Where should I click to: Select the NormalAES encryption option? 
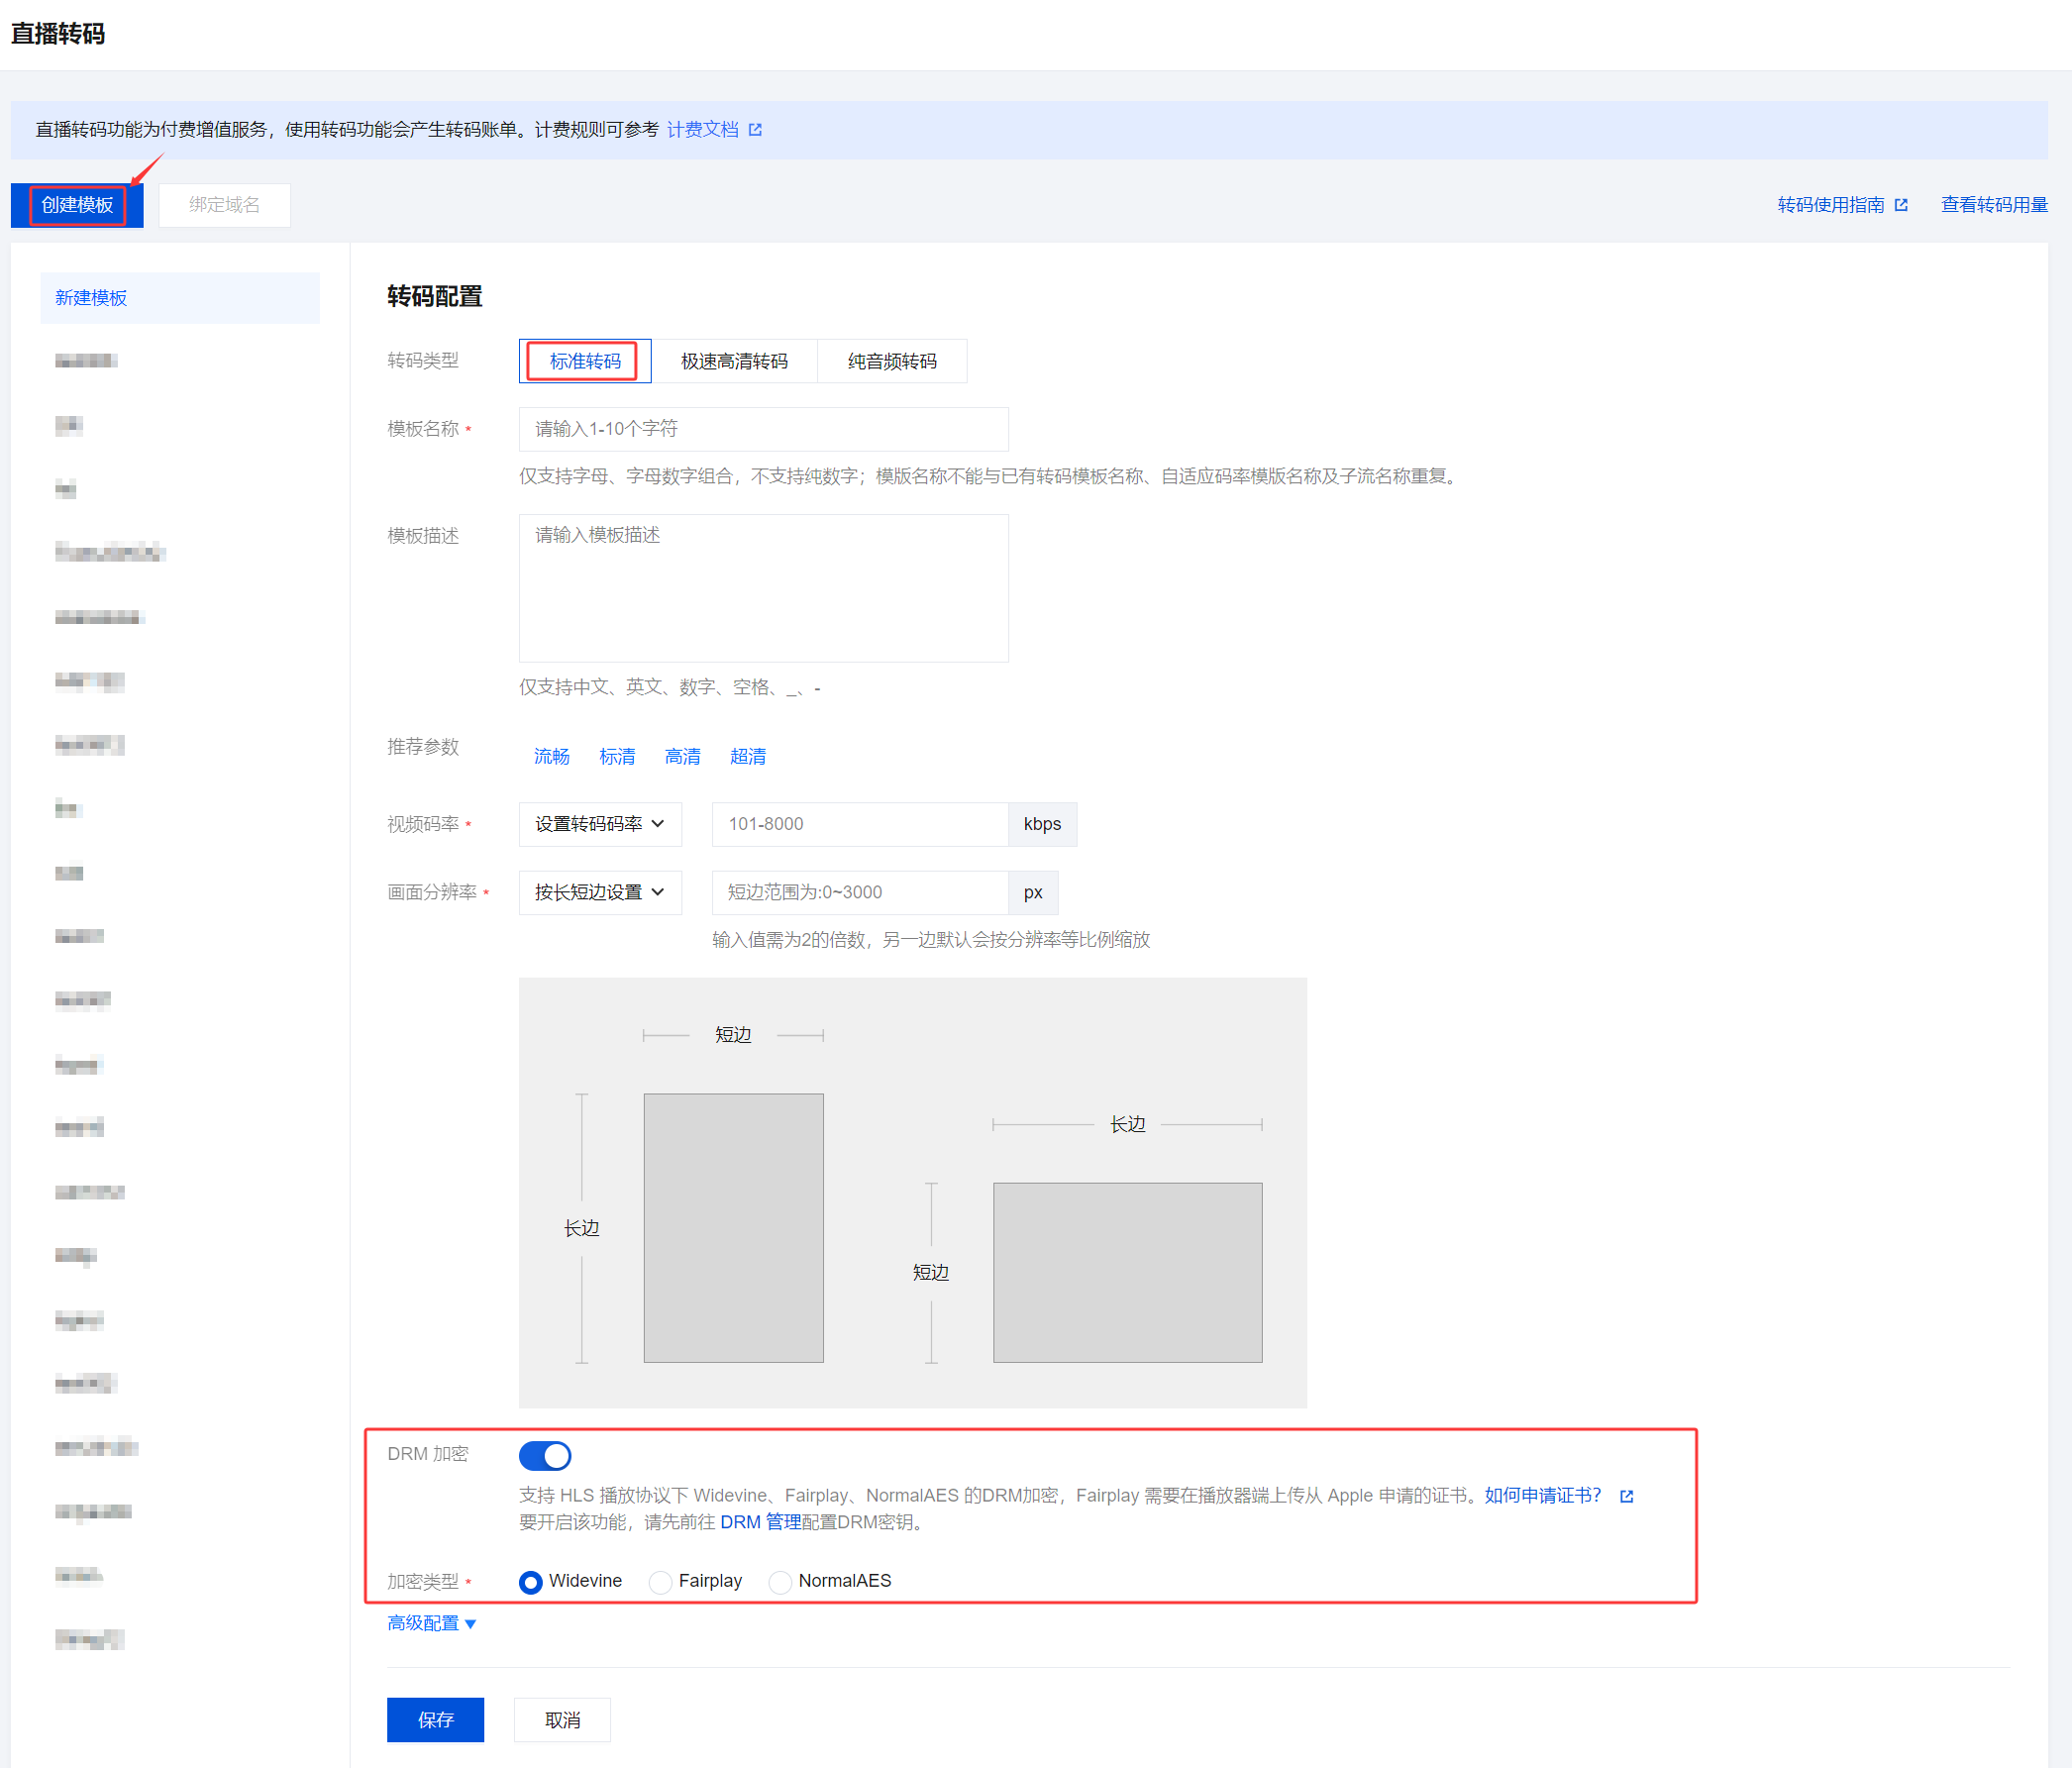780,1581
